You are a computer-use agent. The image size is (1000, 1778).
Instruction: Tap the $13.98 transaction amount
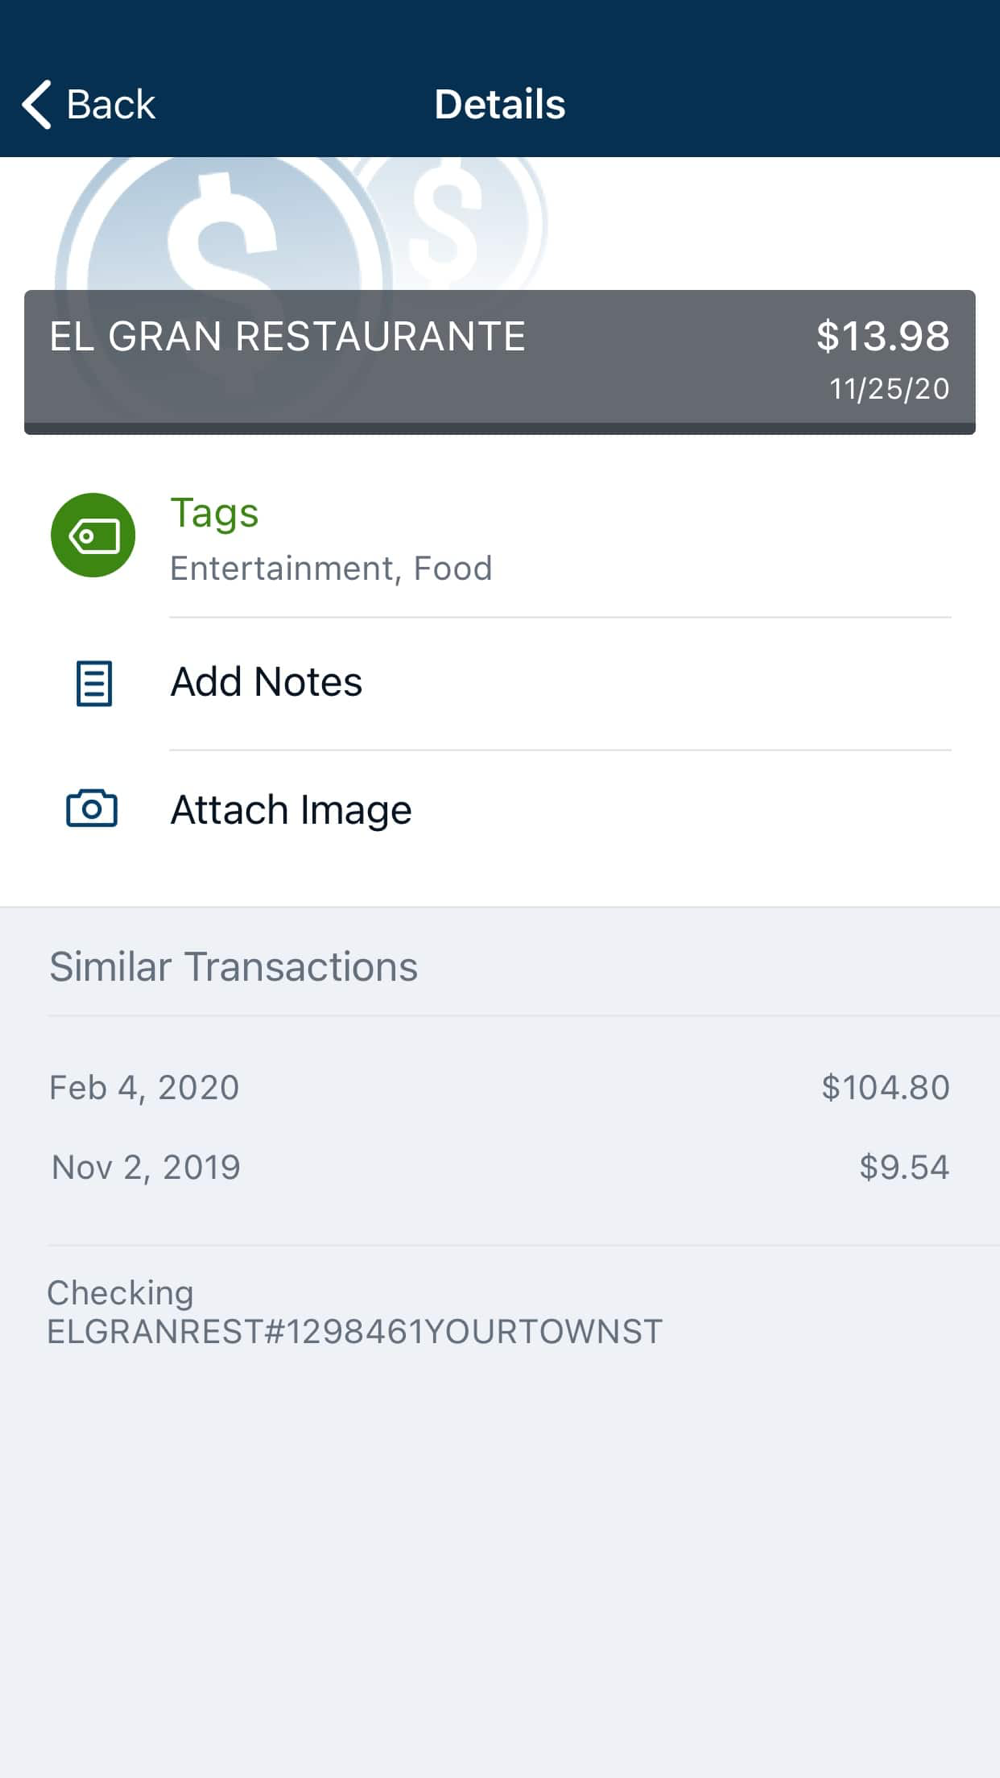click(882, 336)
